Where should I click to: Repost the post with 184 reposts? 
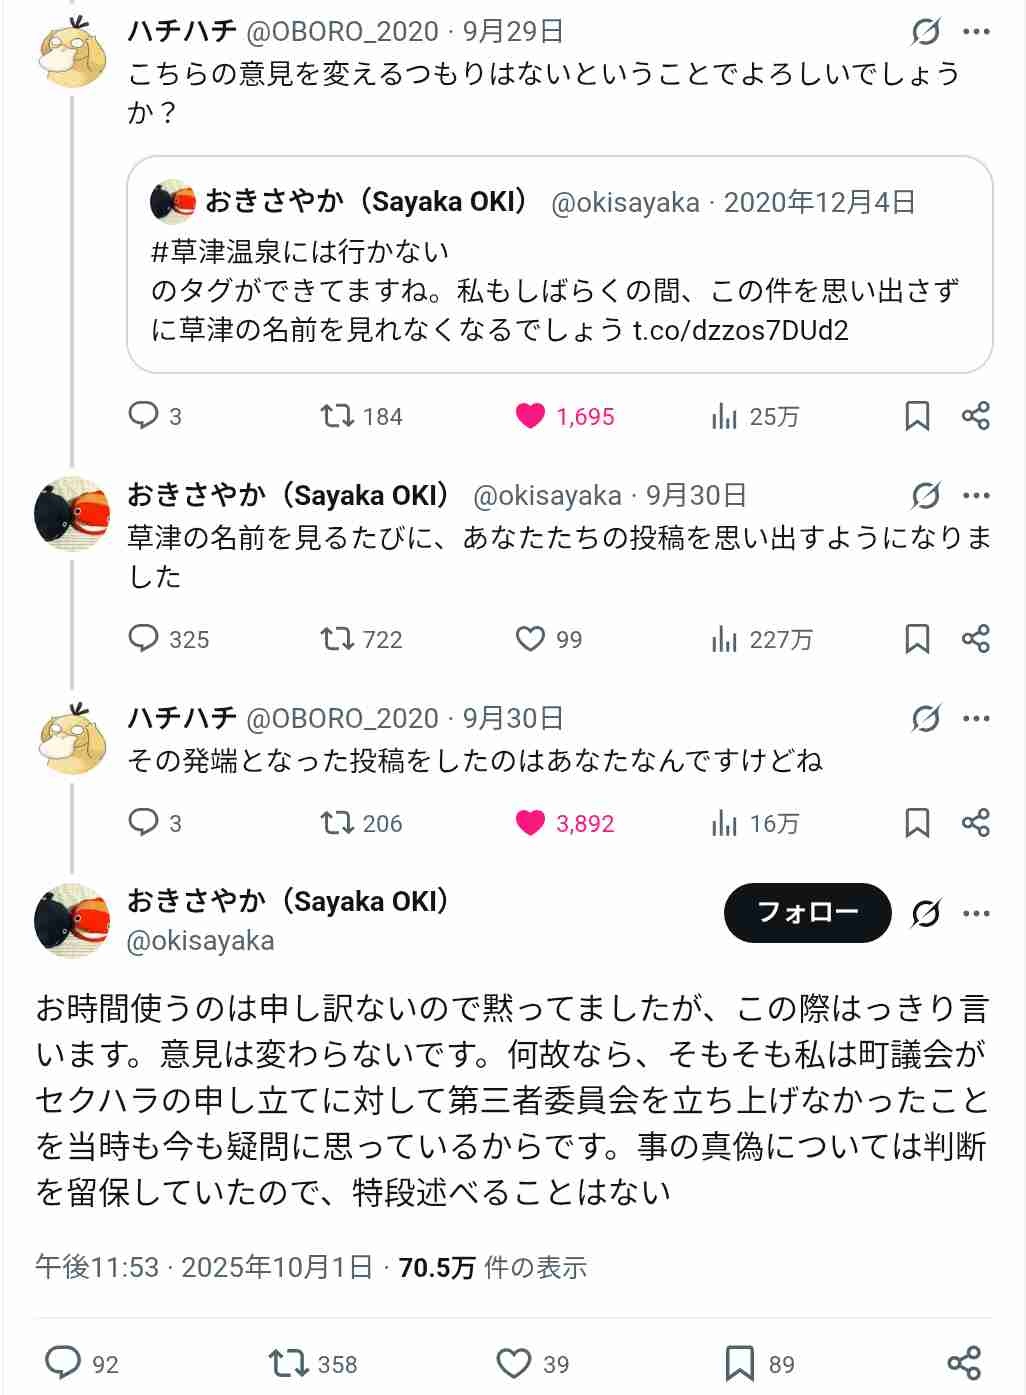pyautogui.click(x=337, y=415)
